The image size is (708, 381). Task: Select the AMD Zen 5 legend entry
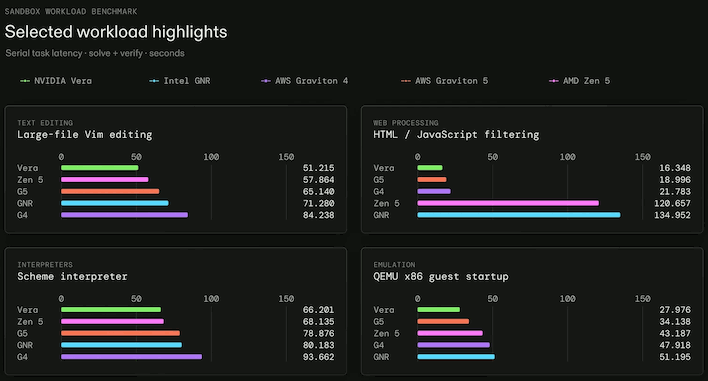click(x=579, y=81)
